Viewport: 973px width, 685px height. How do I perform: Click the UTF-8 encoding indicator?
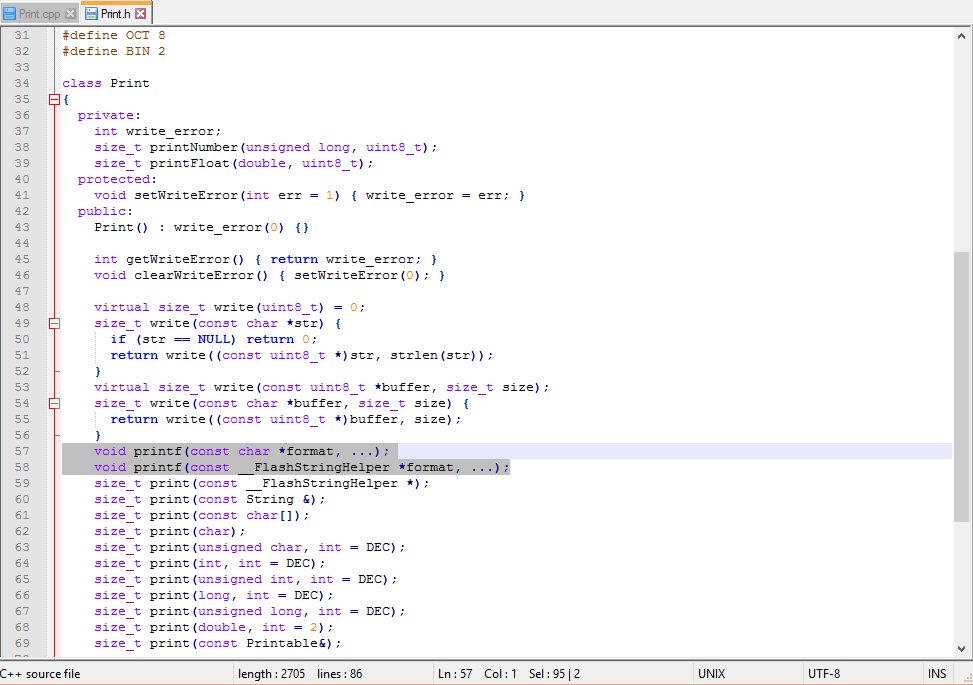pyautogui.click(x=824, y=674)
